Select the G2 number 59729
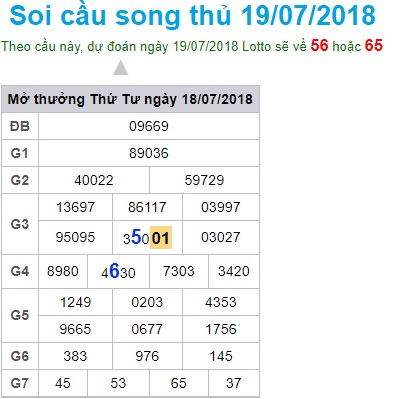The width and height of the screenshot is (395, 399). point(204,180)
